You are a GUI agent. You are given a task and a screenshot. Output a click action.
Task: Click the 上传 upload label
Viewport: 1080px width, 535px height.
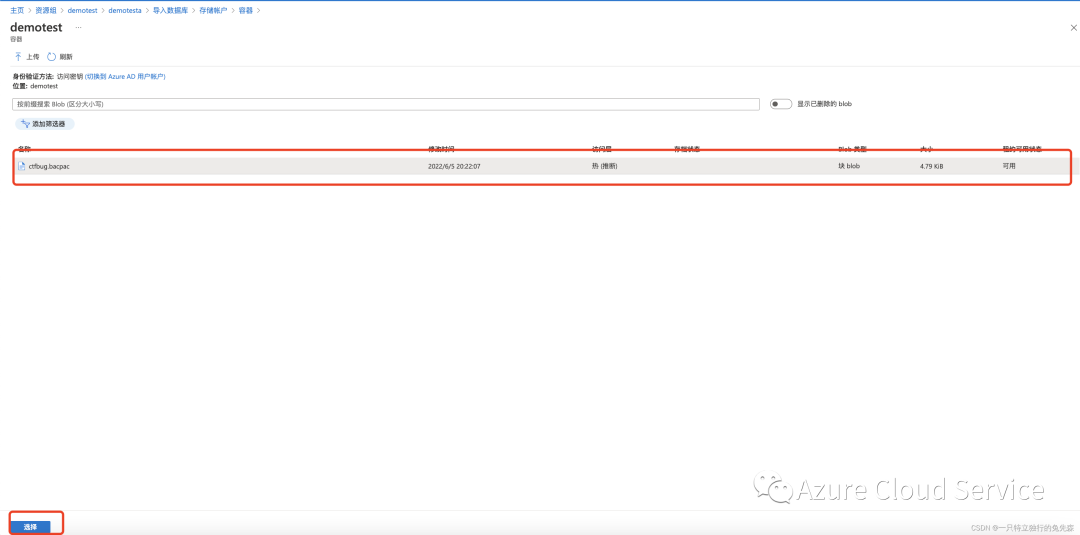[32, 56]
